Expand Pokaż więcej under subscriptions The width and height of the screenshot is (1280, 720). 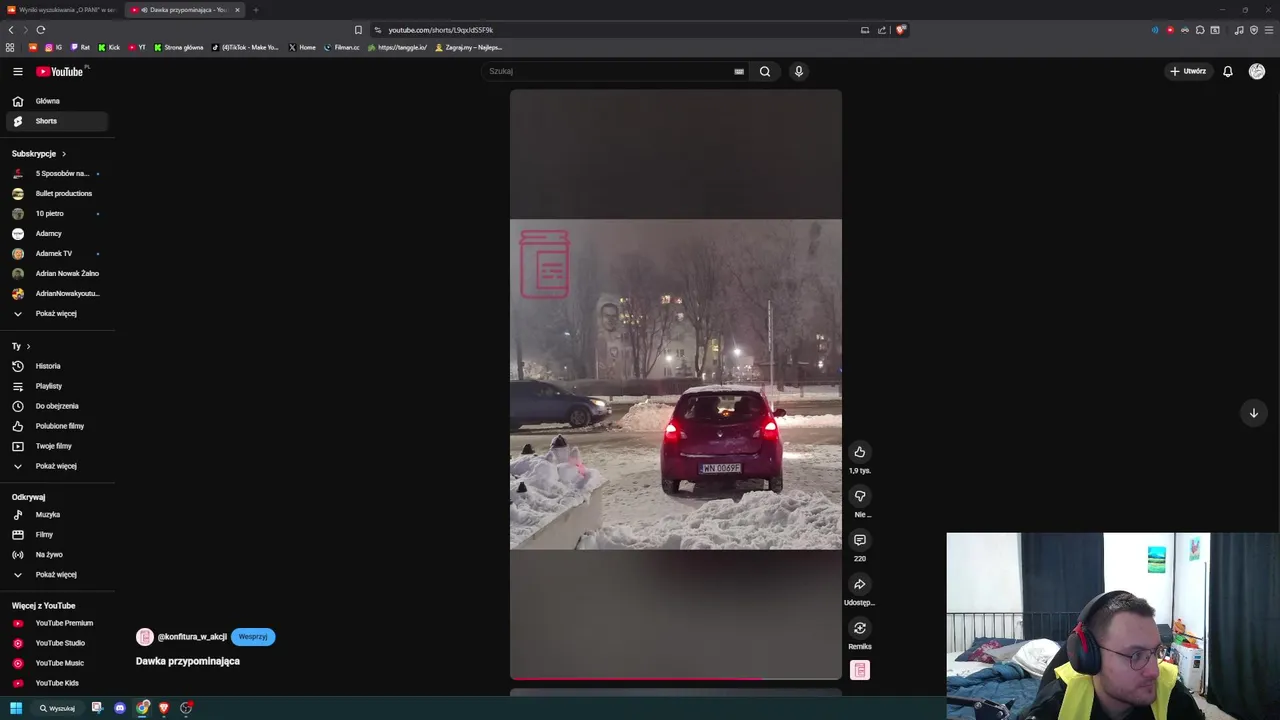click(57, 313)
